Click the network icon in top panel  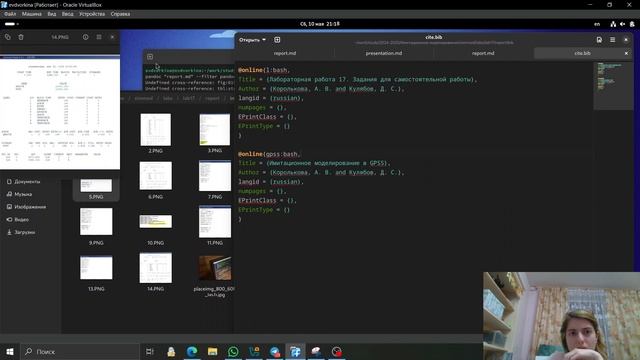613,24
